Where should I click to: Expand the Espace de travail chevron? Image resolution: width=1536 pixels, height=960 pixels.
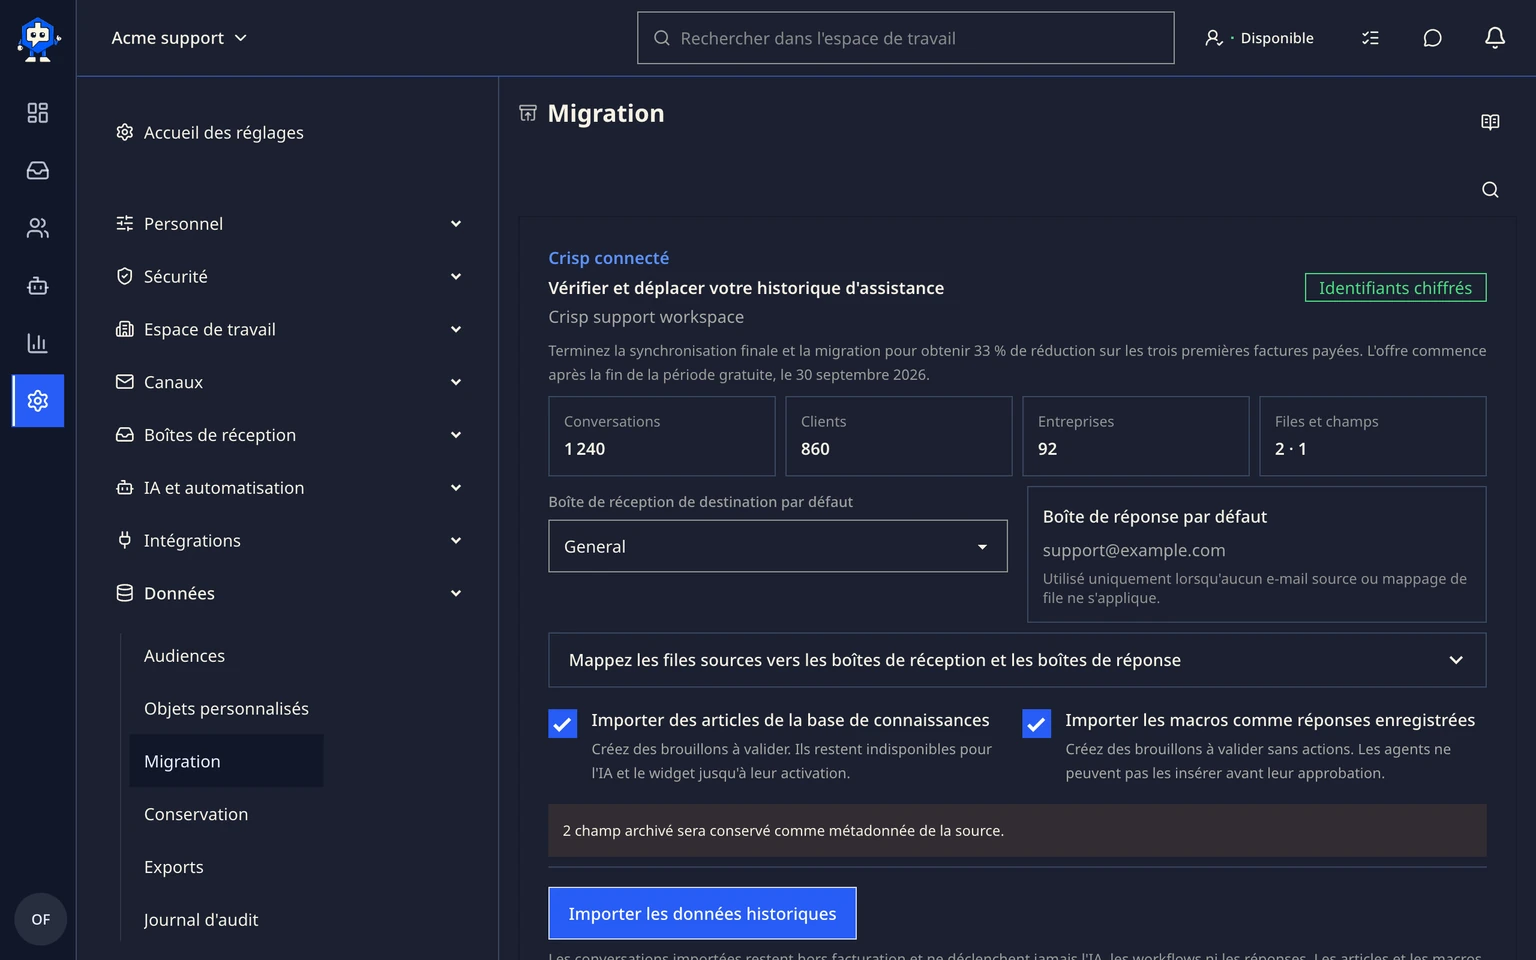456,329
